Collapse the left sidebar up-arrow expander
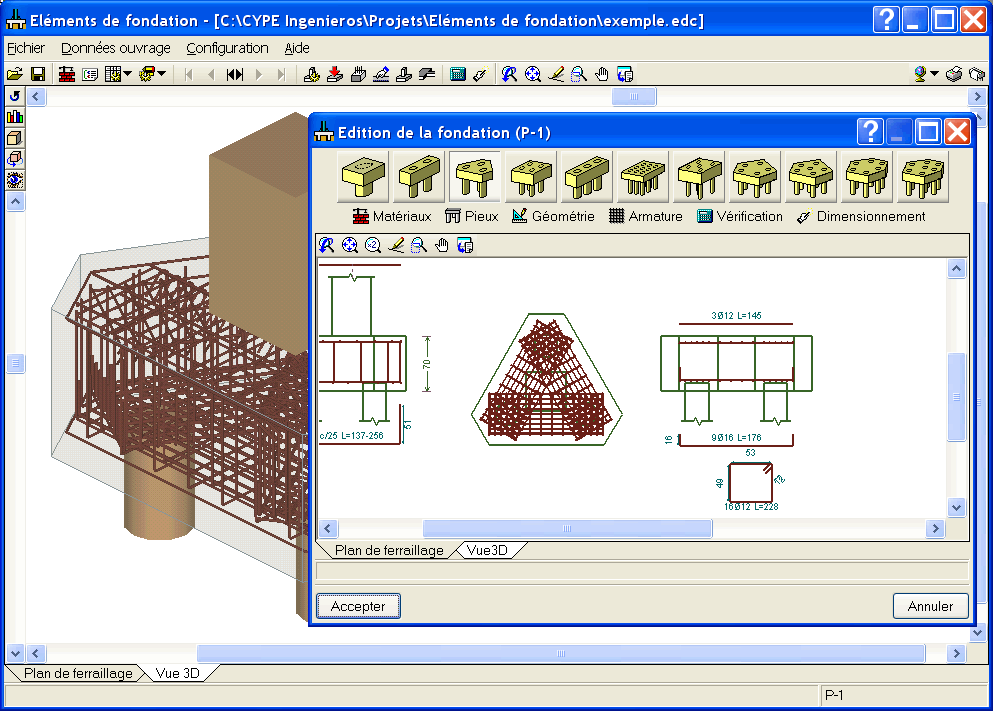Viewport: 993px width, 711px height. point(15,202)
